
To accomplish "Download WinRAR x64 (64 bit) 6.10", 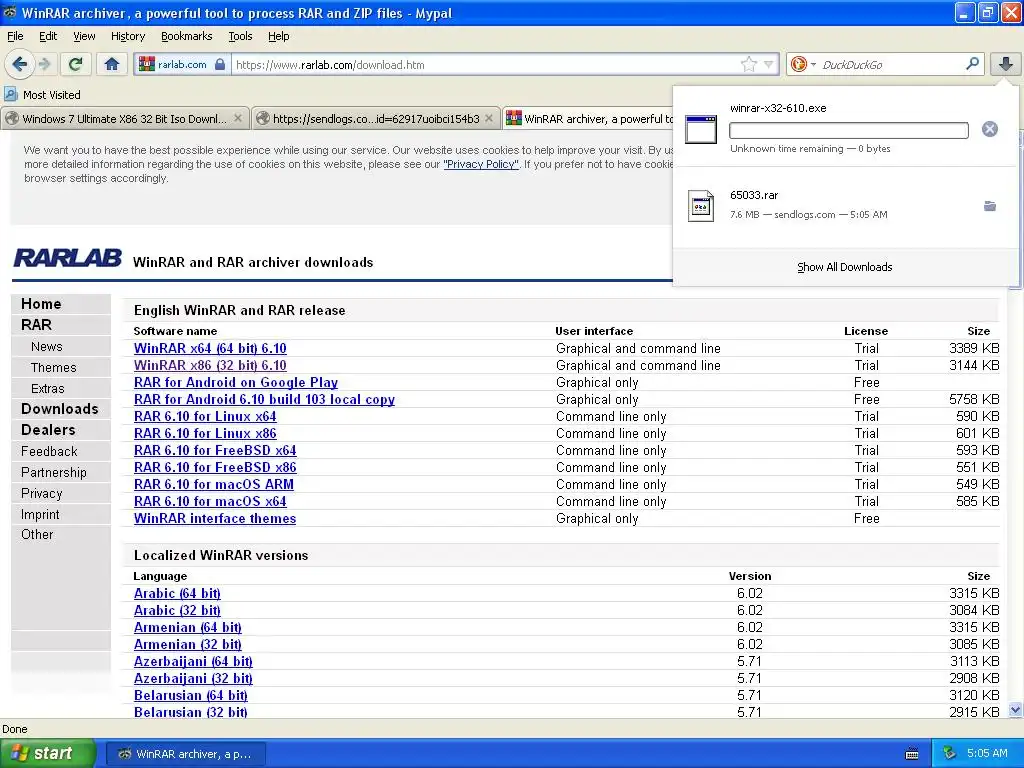I will pyautogui.click(x=210, y=348).
